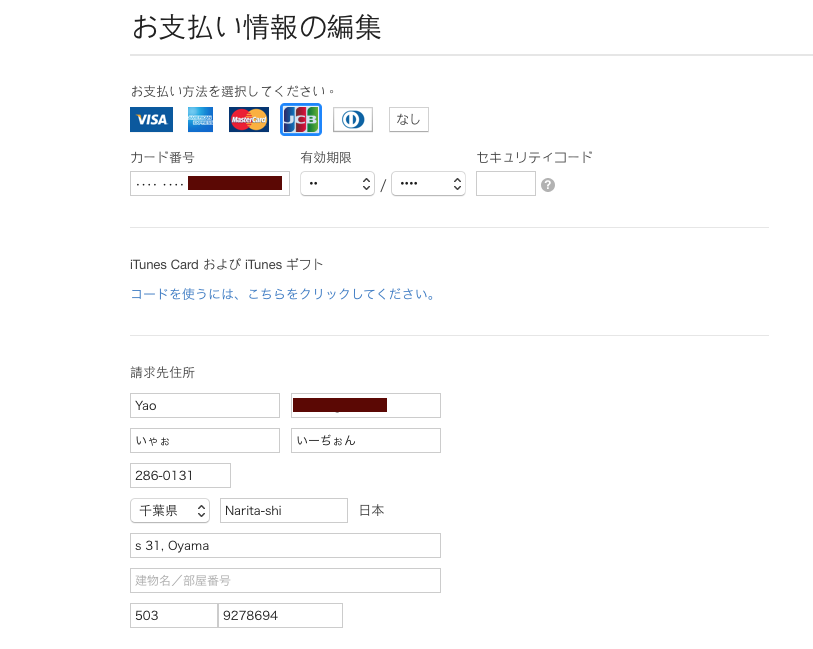The image size is (813, 649).
Task: Click the building name placeholder field
Action: [x=285, y=580]
